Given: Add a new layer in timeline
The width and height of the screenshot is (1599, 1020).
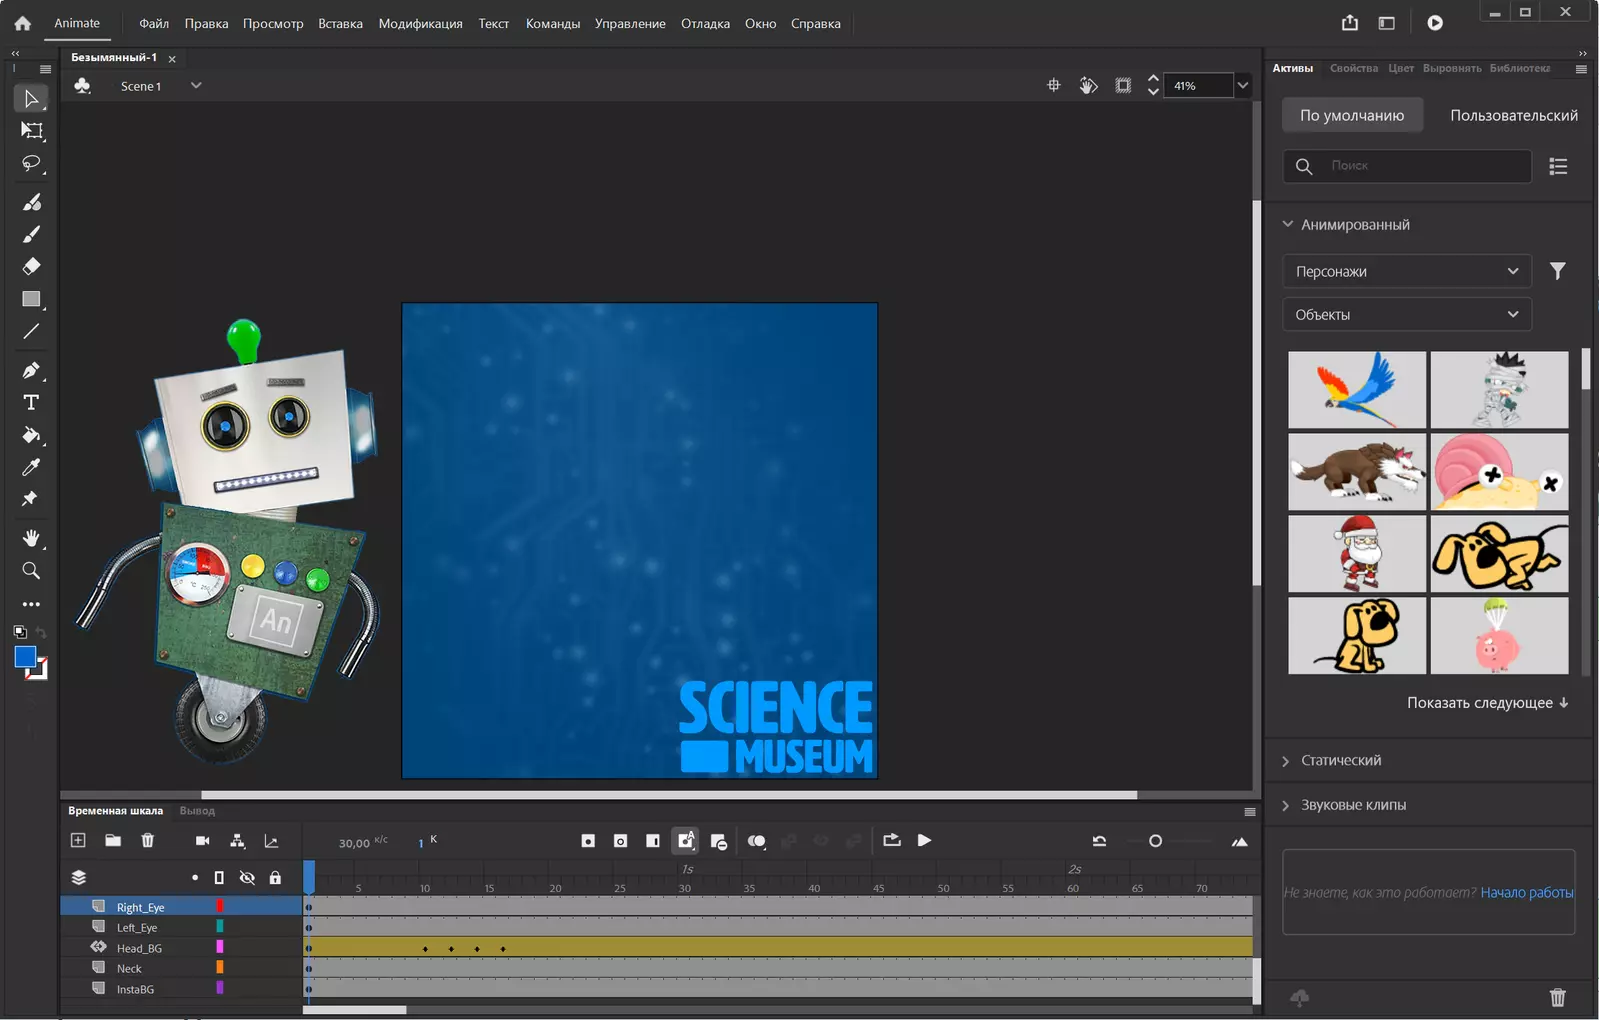Looking at the screenshot, I should click(x=78, y=840).
